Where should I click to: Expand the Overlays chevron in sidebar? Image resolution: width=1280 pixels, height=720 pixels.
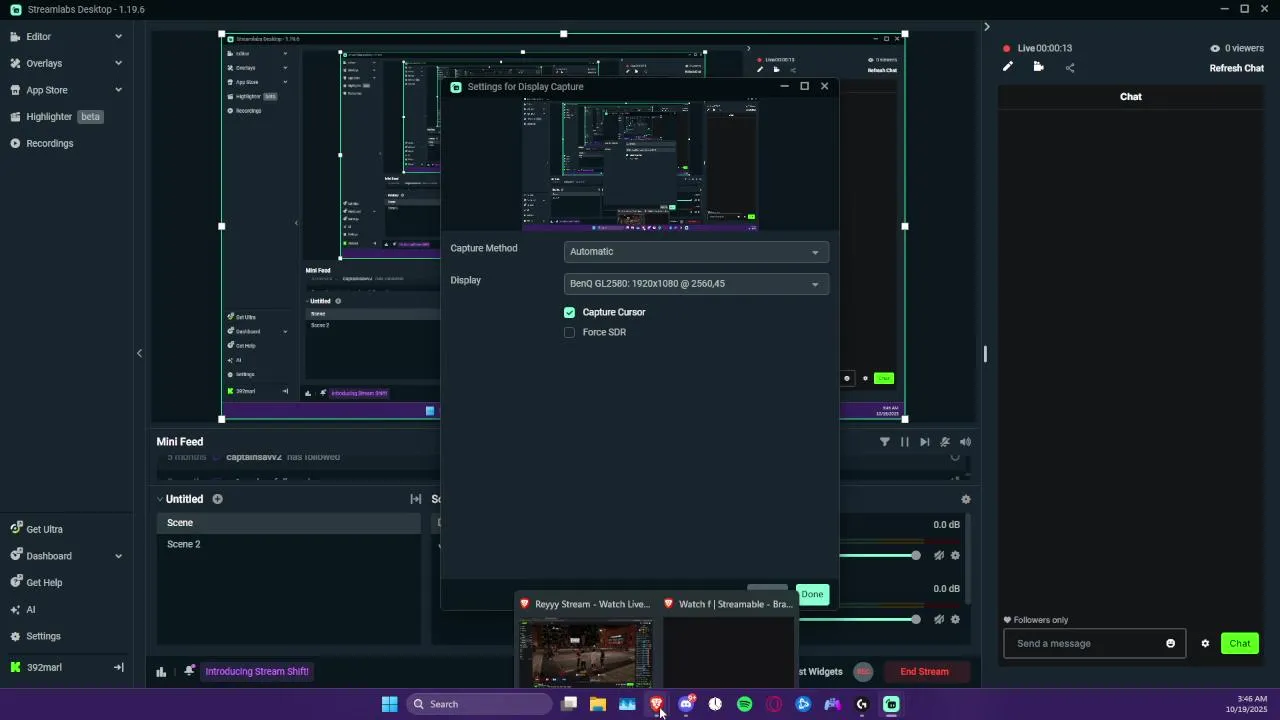point(118,63)
